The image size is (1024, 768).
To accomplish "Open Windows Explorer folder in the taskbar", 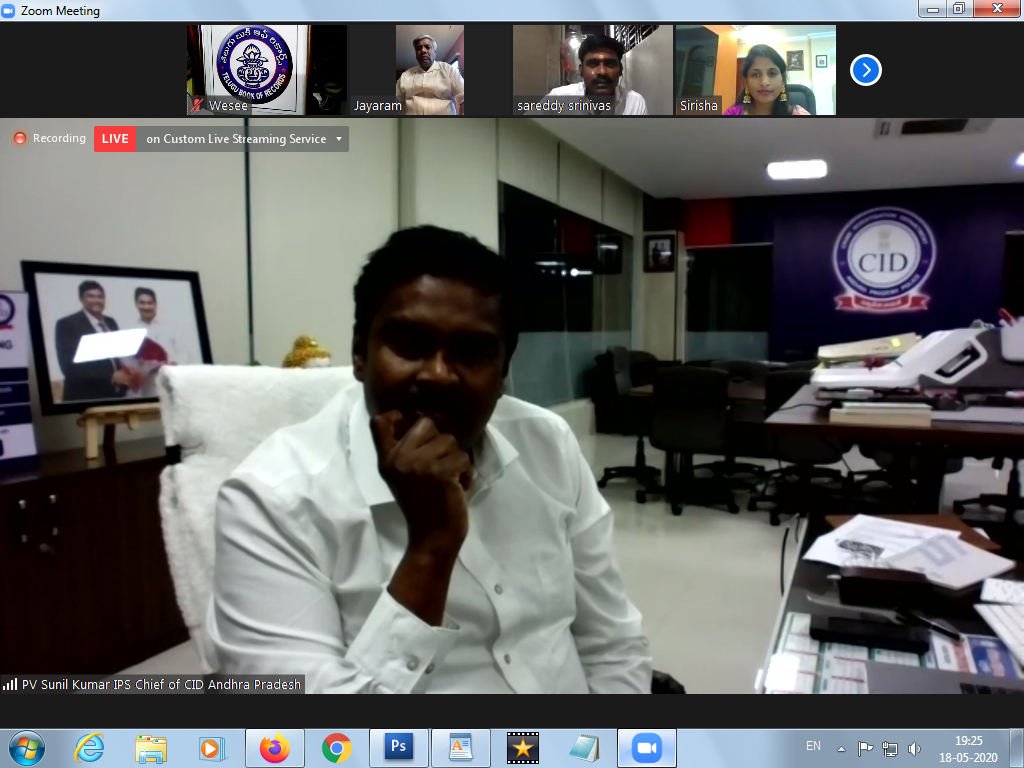I will pyautogui.click(x=151, y=747).
